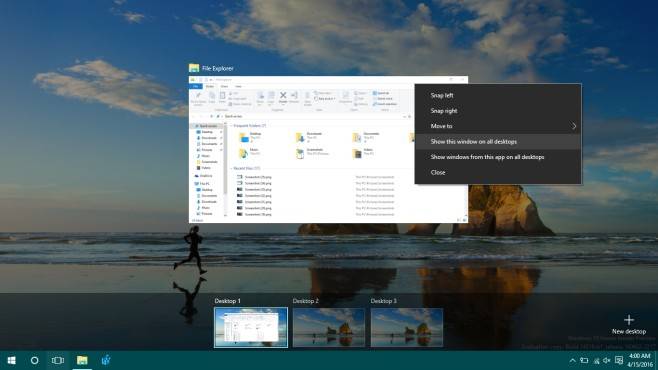Open the network tray icon
The image size is (658, 370).
click(596, 360)
